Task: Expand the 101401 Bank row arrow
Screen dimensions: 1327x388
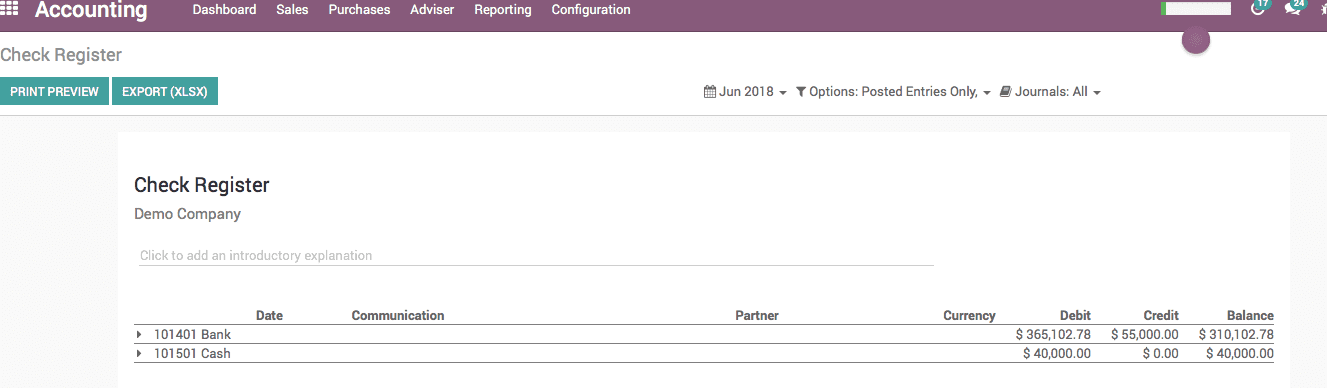Action: [139, 334]
